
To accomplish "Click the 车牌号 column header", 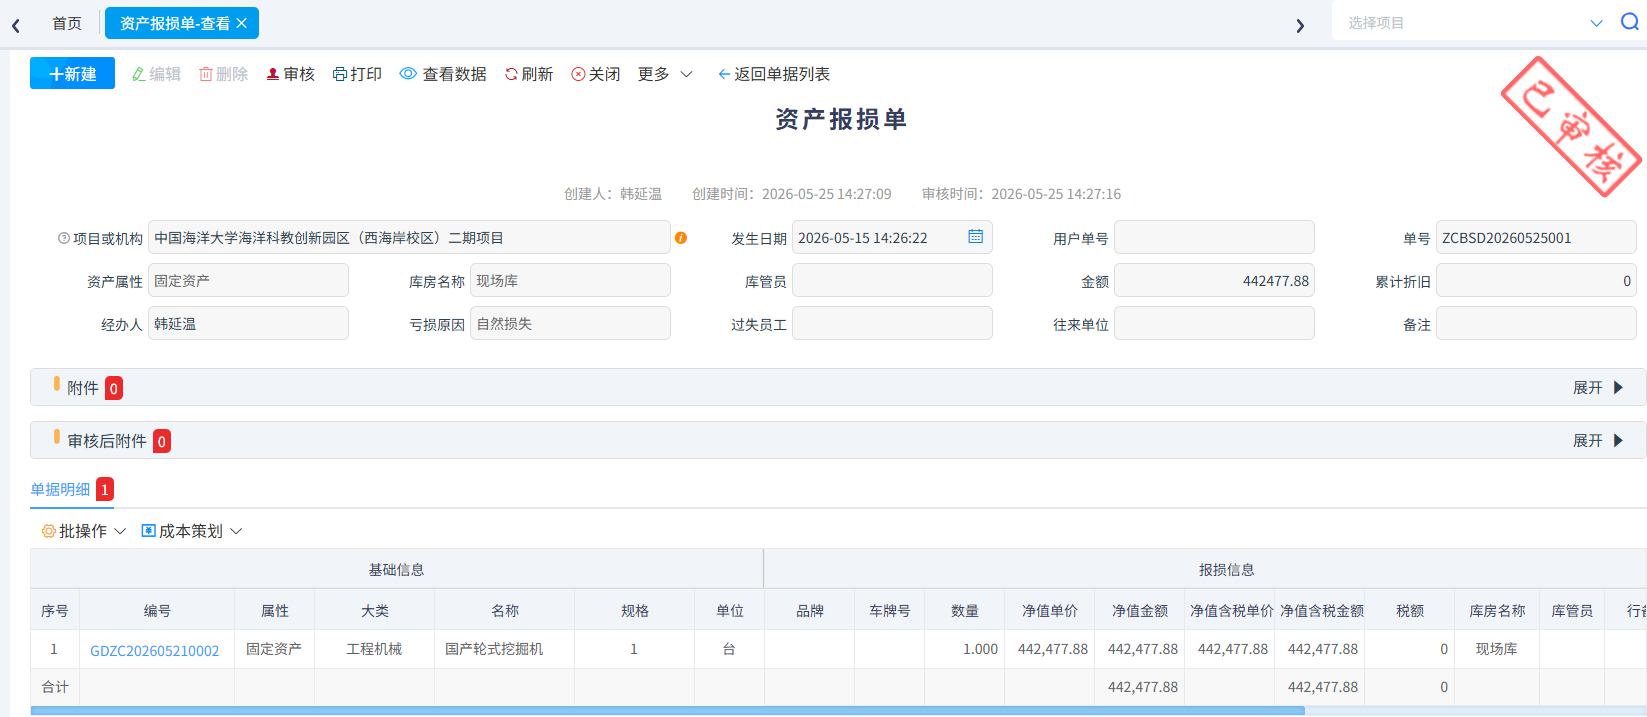I will click(x=890, y=610).
